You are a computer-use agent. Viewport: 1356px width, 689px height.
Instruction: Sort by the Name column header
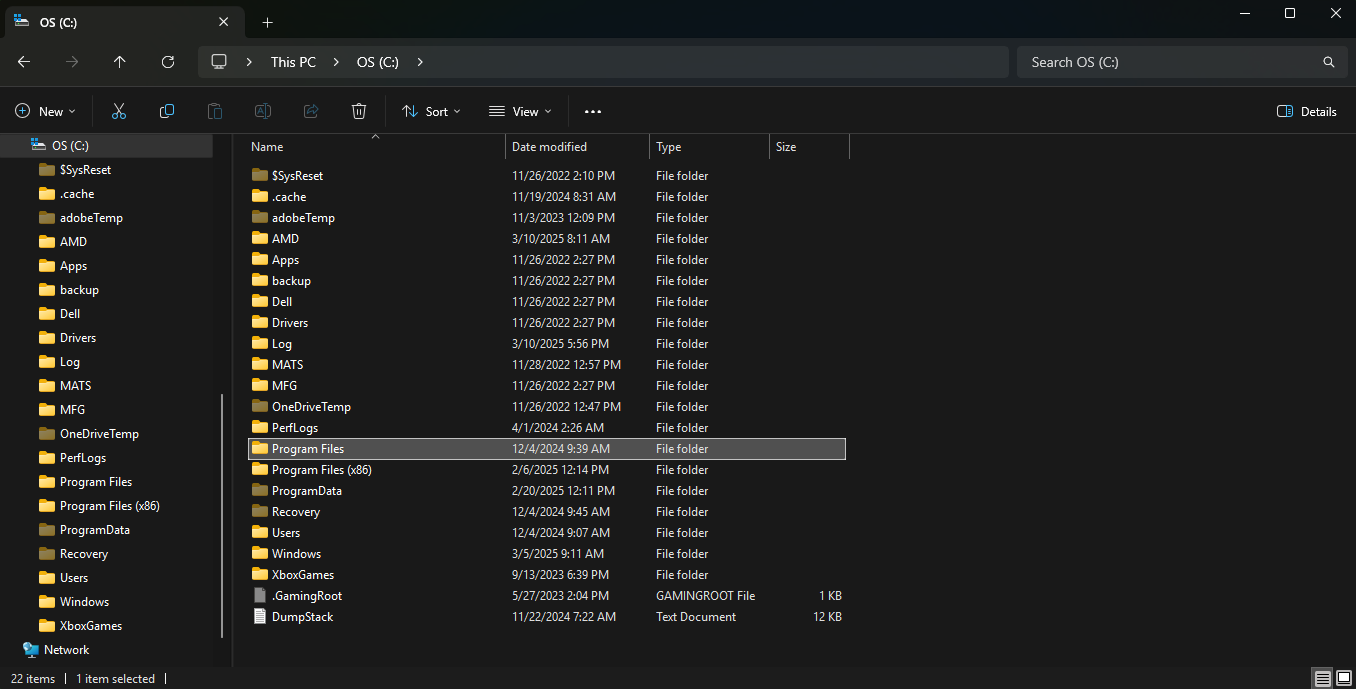click(375, 147)
